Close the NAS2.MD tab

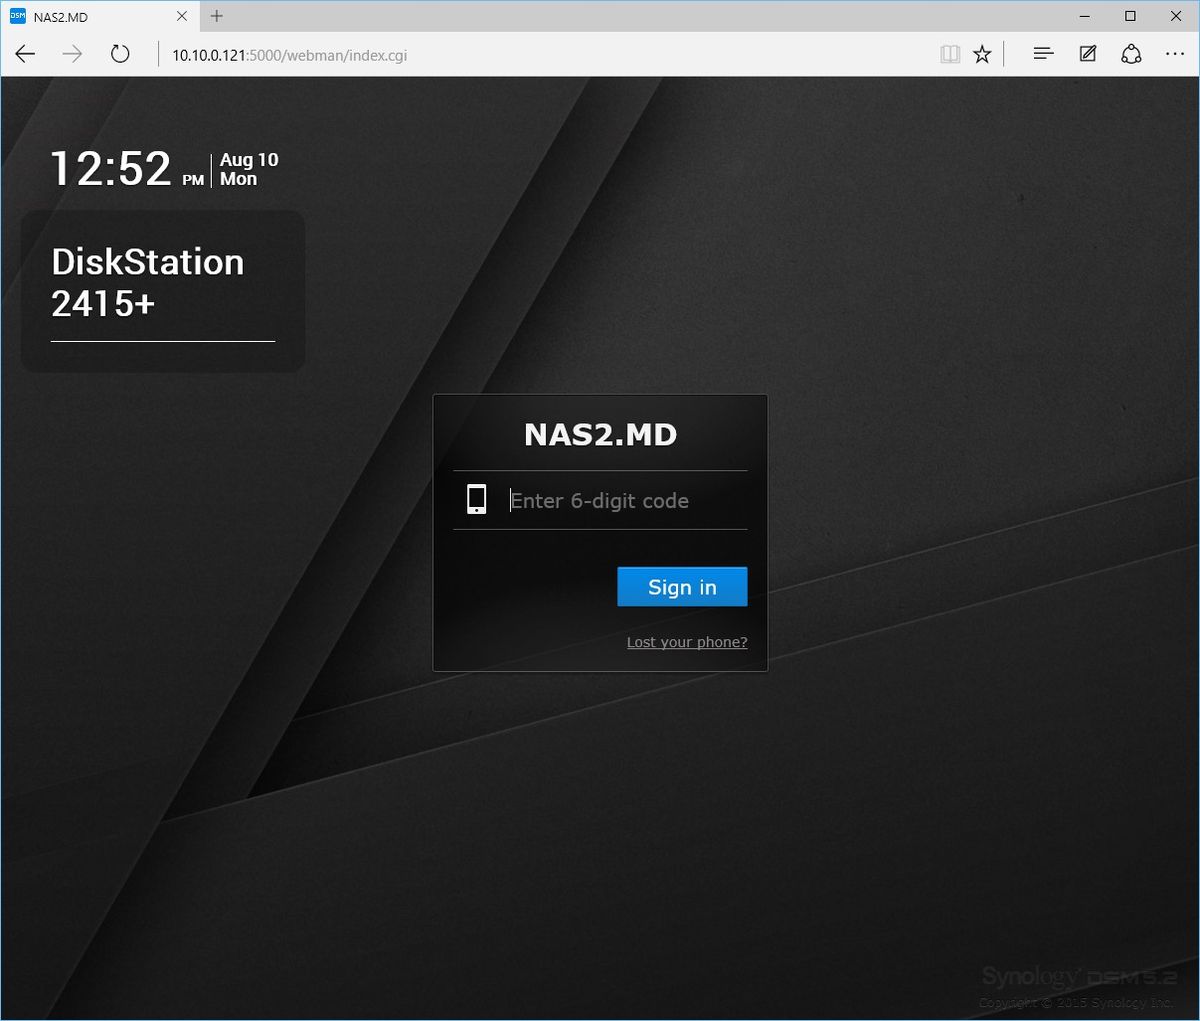click(182, 16)
